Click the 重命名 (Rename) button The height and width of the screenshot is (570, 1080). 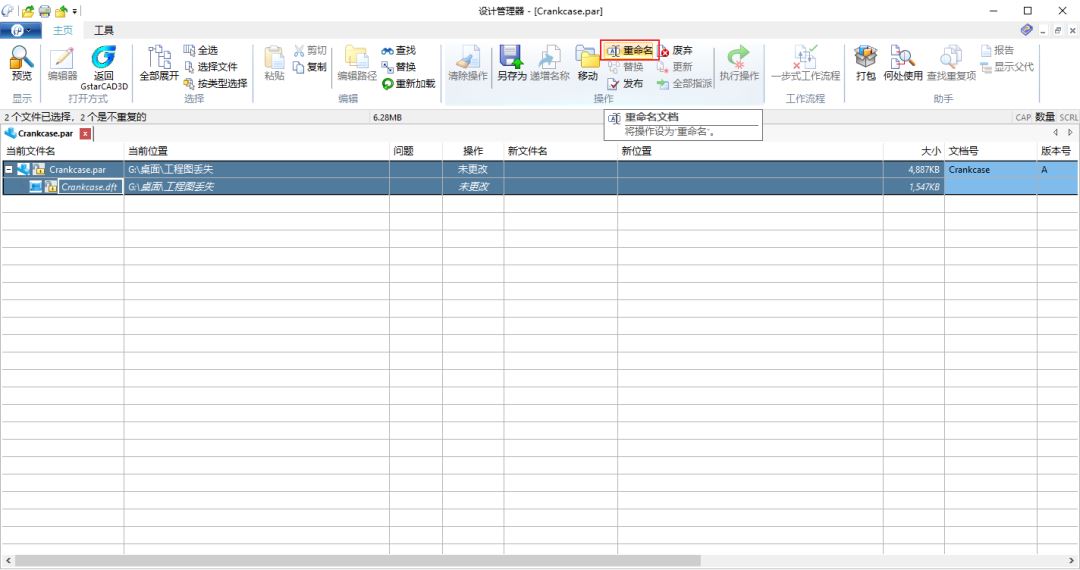click(630, 50)
